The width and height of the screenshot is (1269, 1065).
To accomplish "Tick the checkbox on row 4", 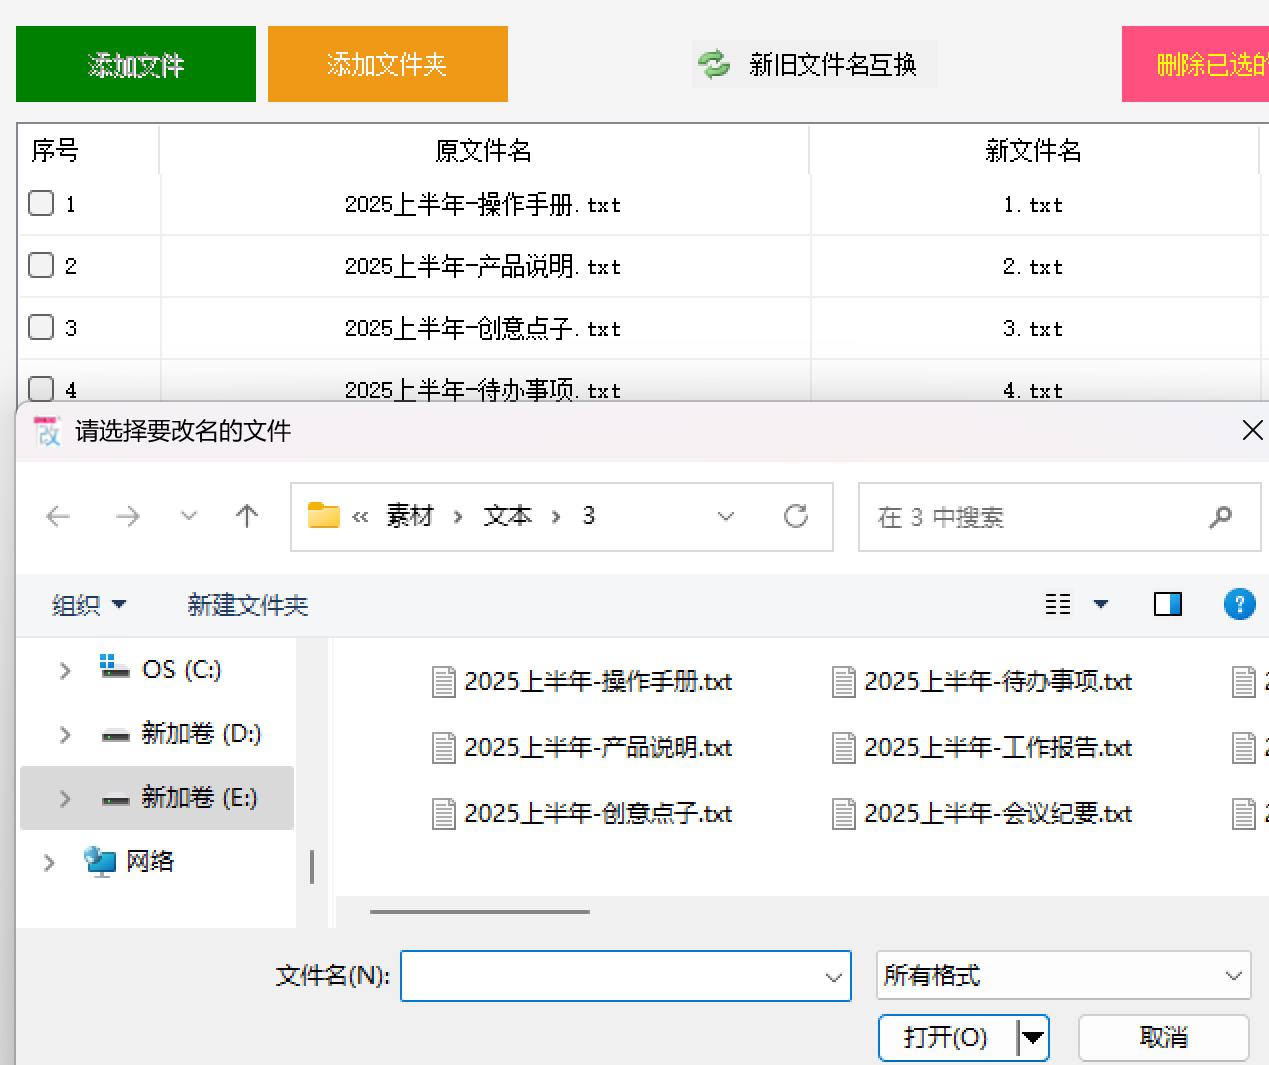I will [x=40, y=389].
